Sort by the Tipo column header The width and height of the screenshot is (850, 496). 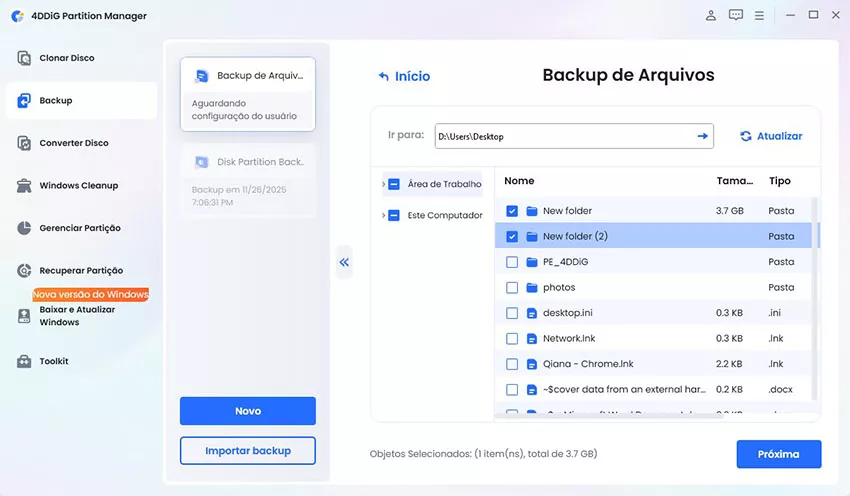tap(780, 181)
